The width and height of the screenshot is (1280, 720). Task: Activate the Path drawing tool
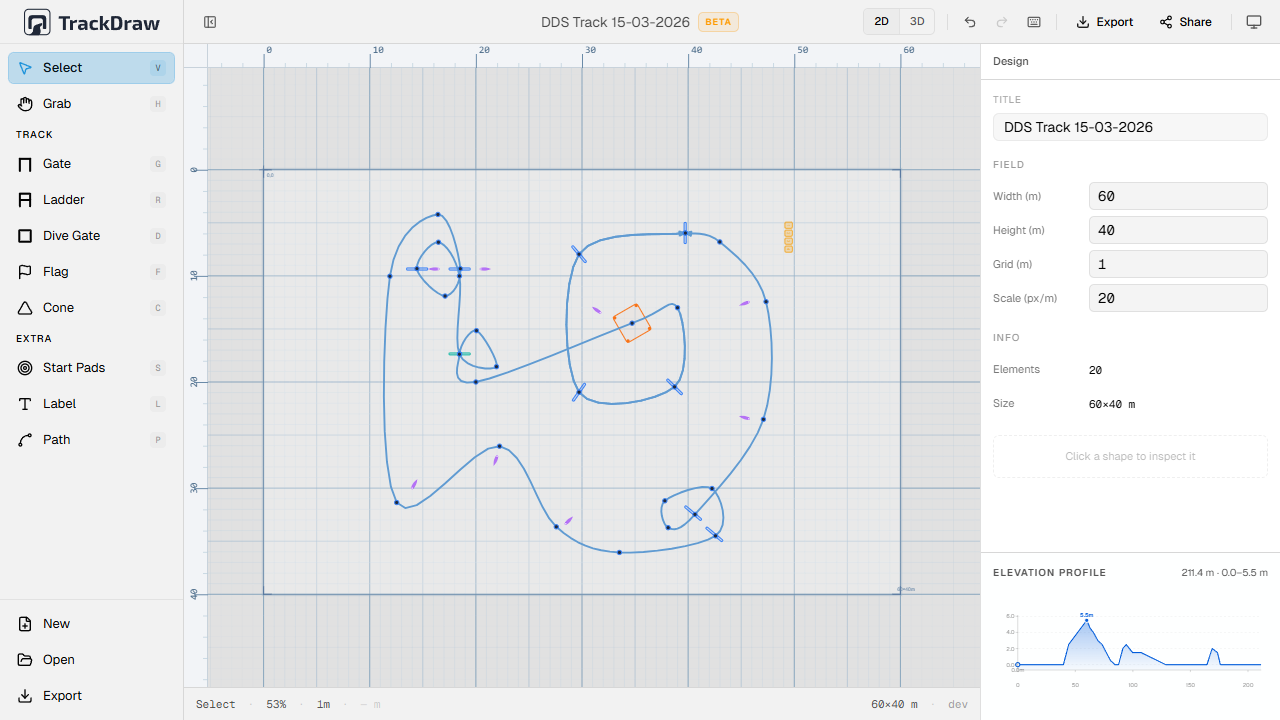tap(56, 439)
